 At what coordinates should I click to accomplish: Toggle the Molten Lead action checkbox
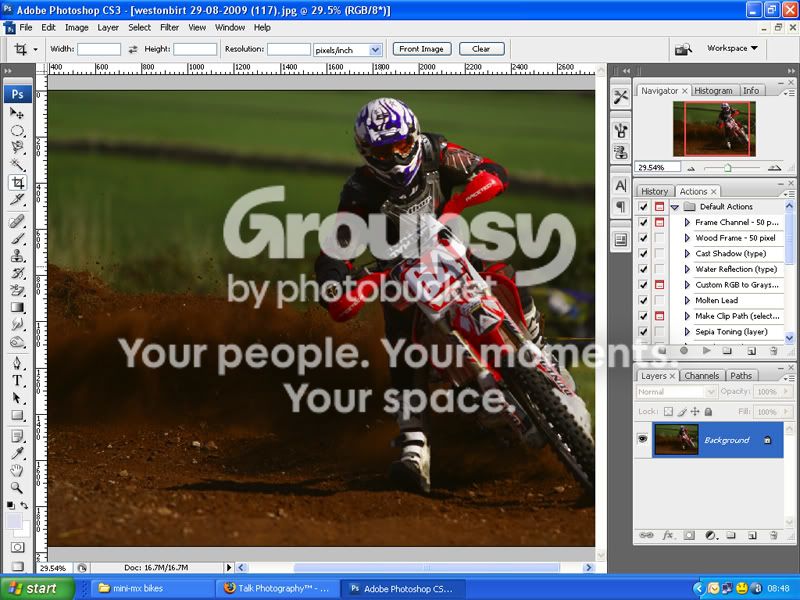pyautogui.click(x=643, y=301)
